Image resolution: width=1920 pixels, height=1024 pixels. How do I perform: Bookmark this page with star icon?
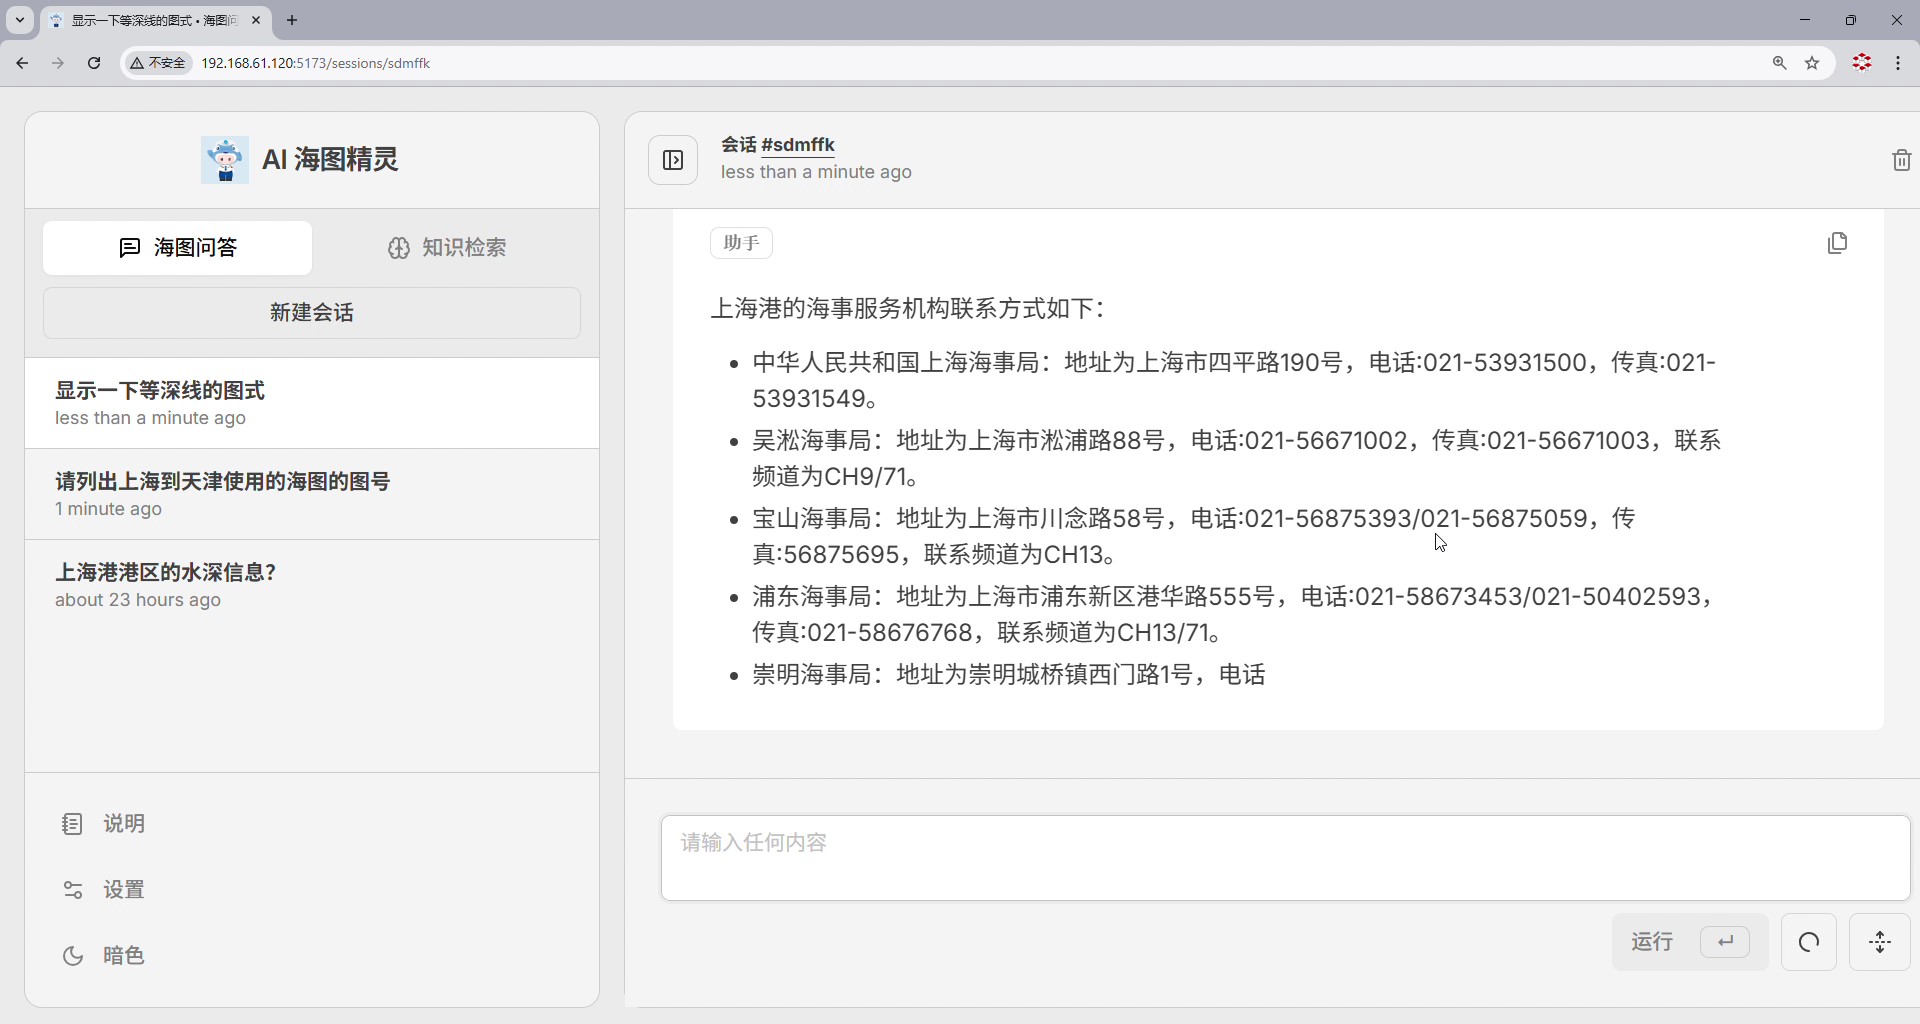click(x=1812, y=63)
